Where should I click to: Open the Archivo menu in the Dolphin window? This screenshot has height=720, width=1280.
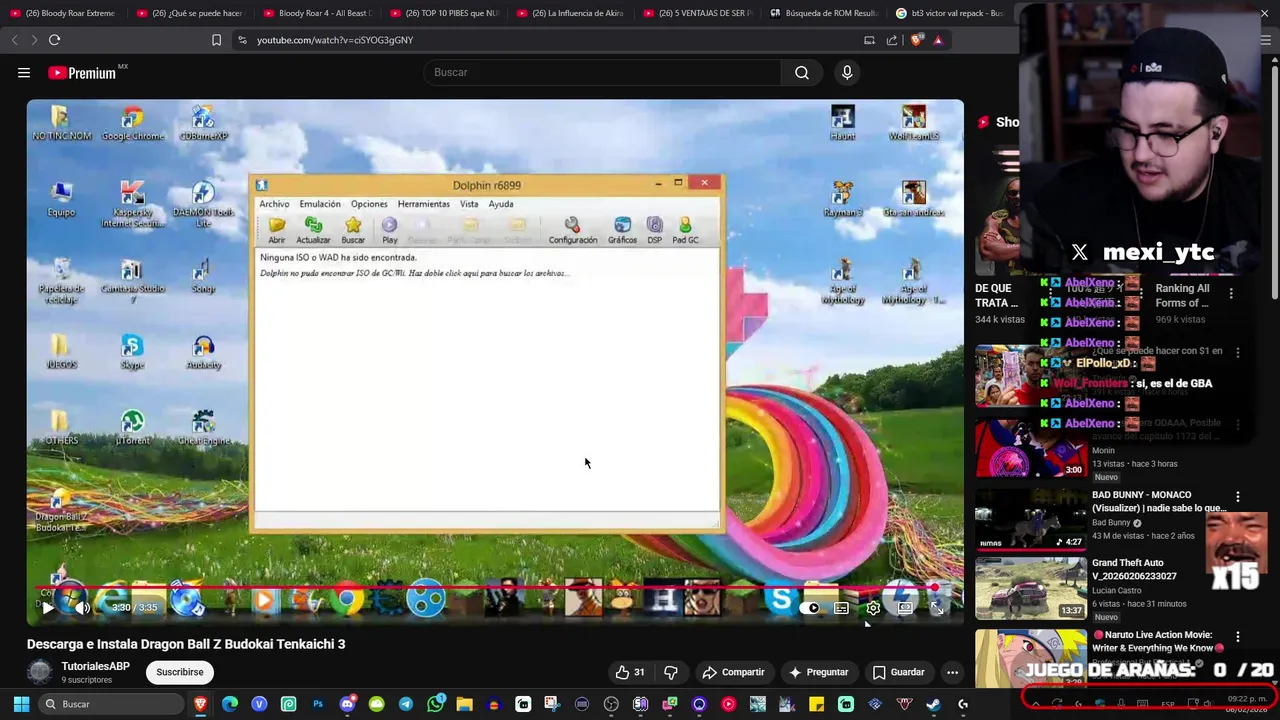[x=274, y=204]
